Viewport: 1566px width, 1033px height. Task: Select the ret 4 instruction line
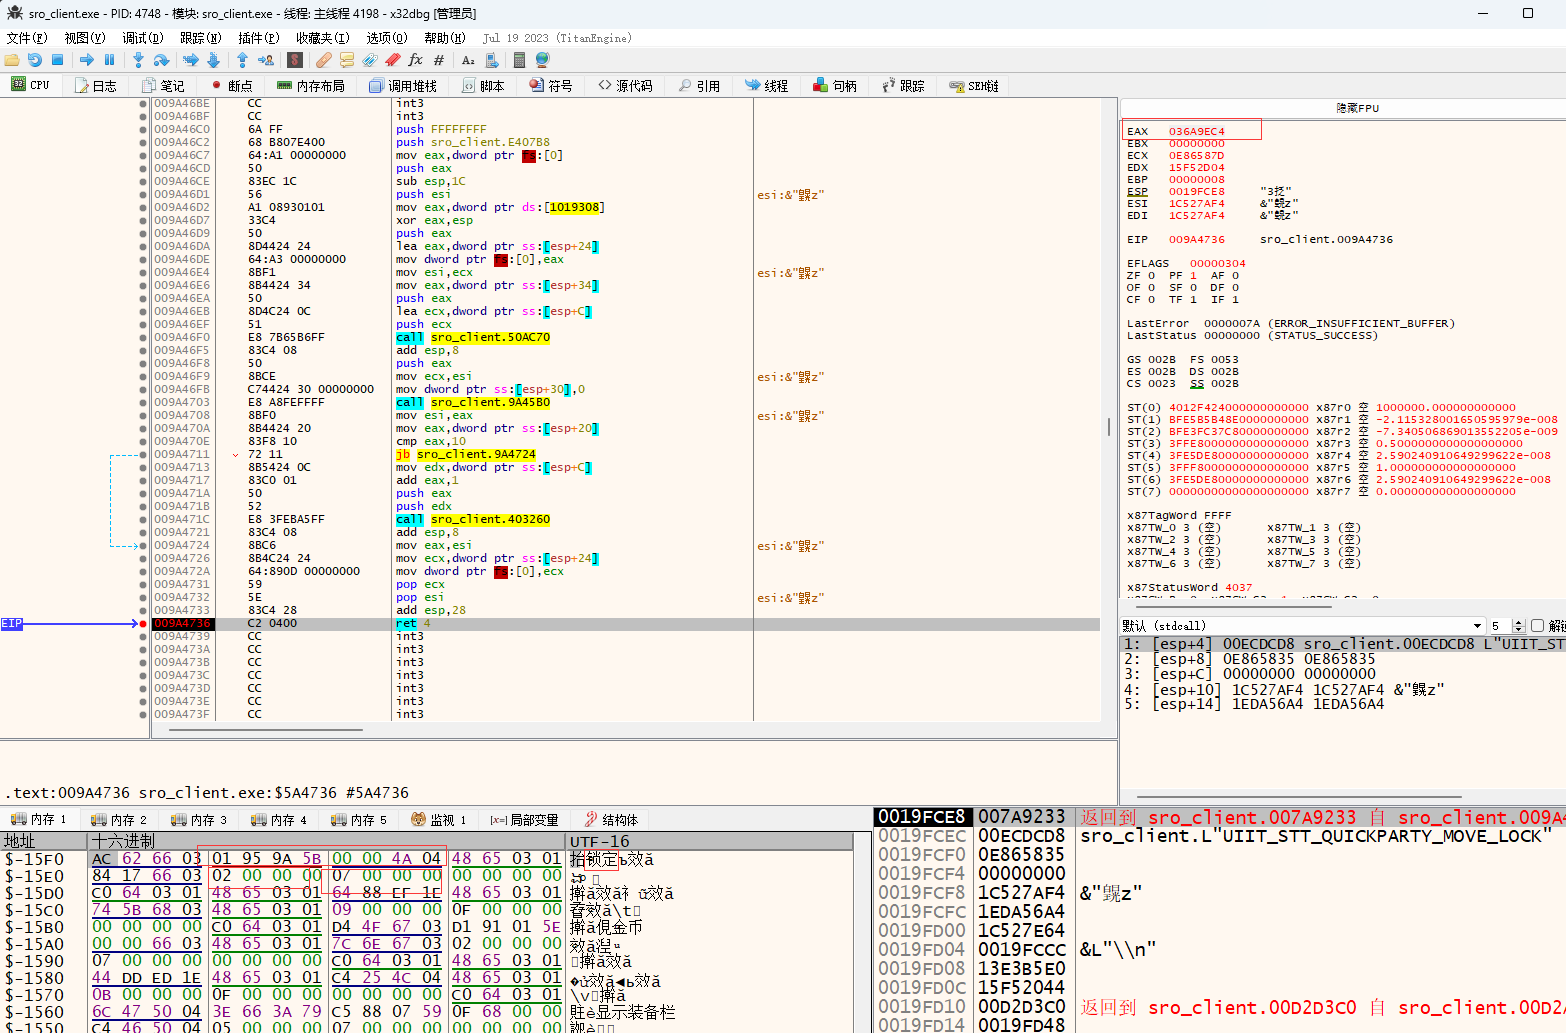(413, 624)
